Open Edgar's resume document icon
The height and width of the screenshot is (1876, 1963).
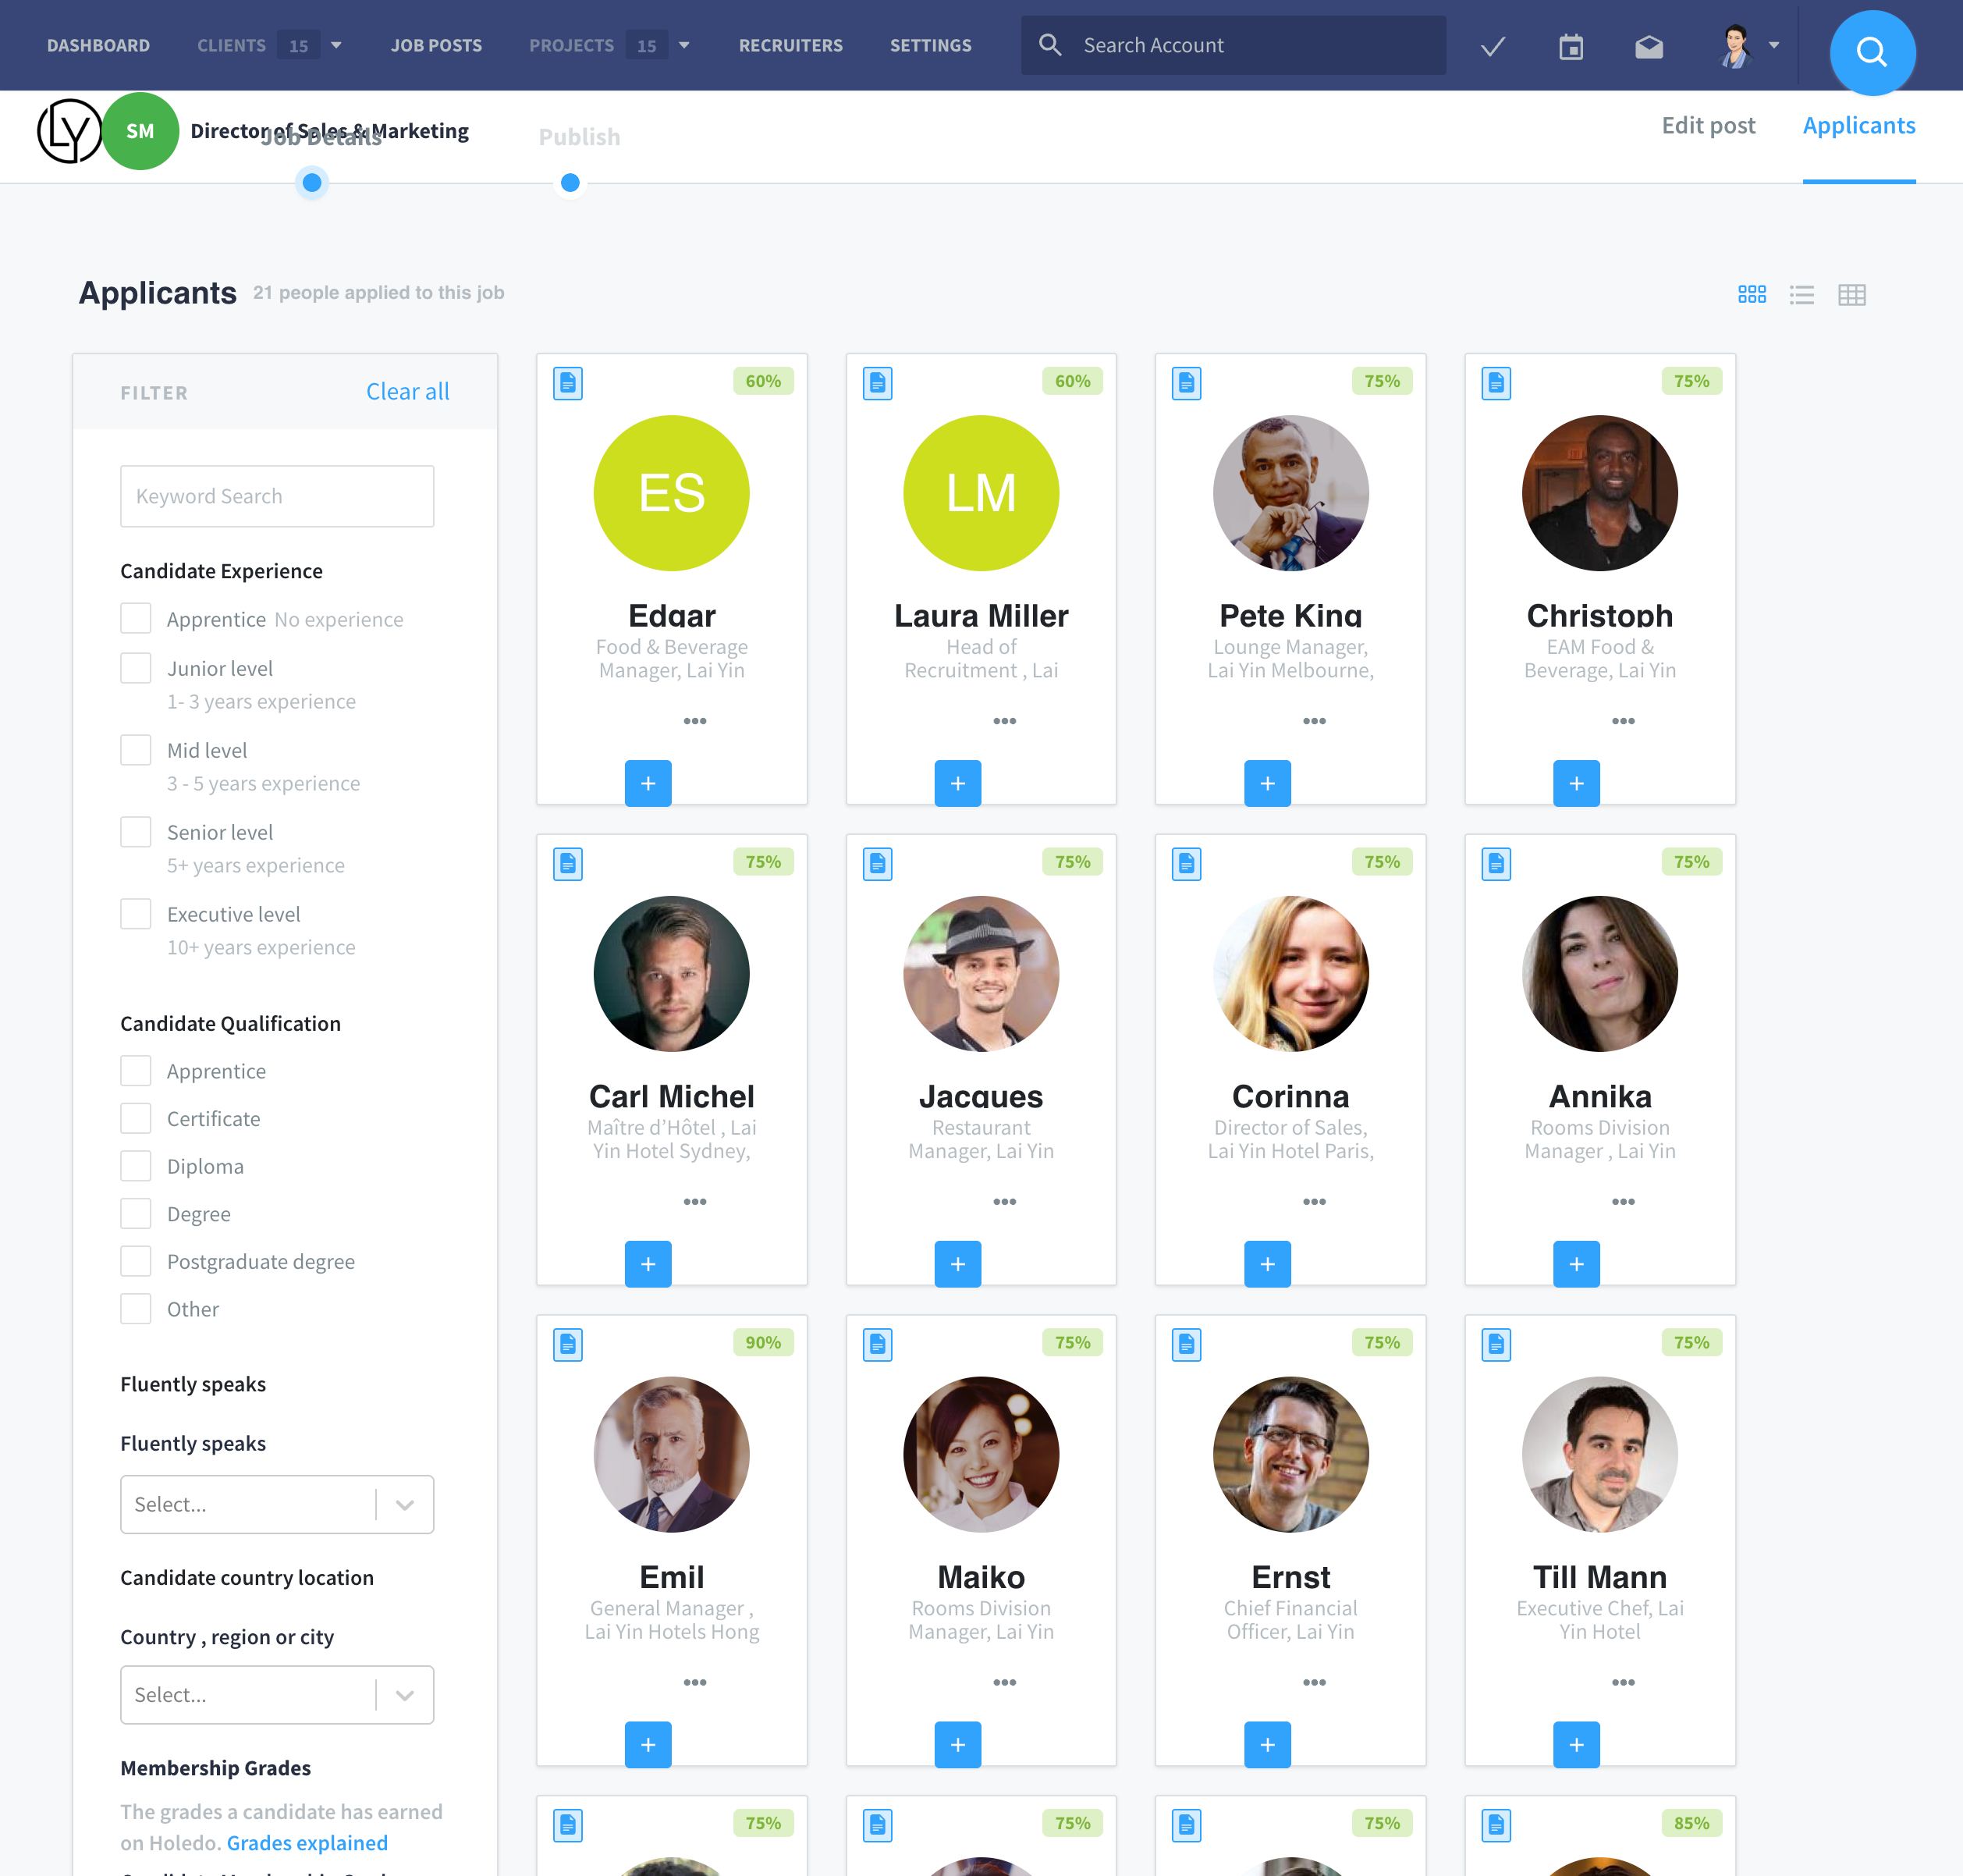pos(568,383)
